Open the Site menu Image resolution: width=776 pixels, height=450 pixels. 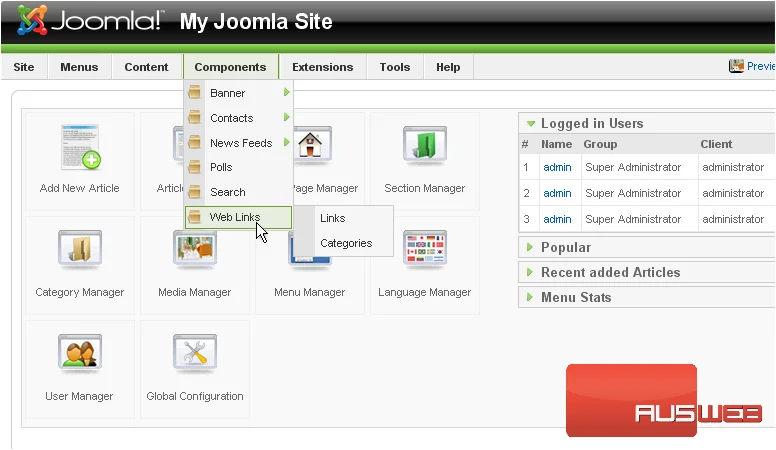point(24,67)
